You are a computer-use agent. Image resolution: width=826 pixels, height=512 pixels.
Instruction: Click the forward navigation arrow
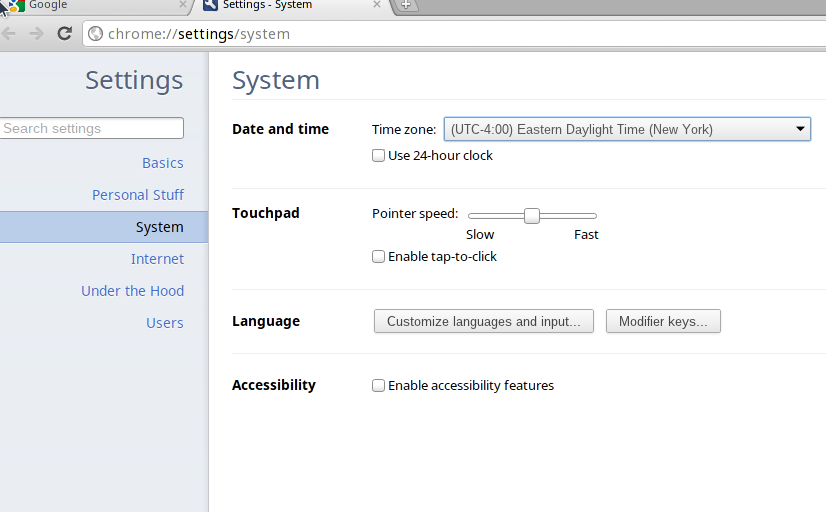(x=37, y=33)
